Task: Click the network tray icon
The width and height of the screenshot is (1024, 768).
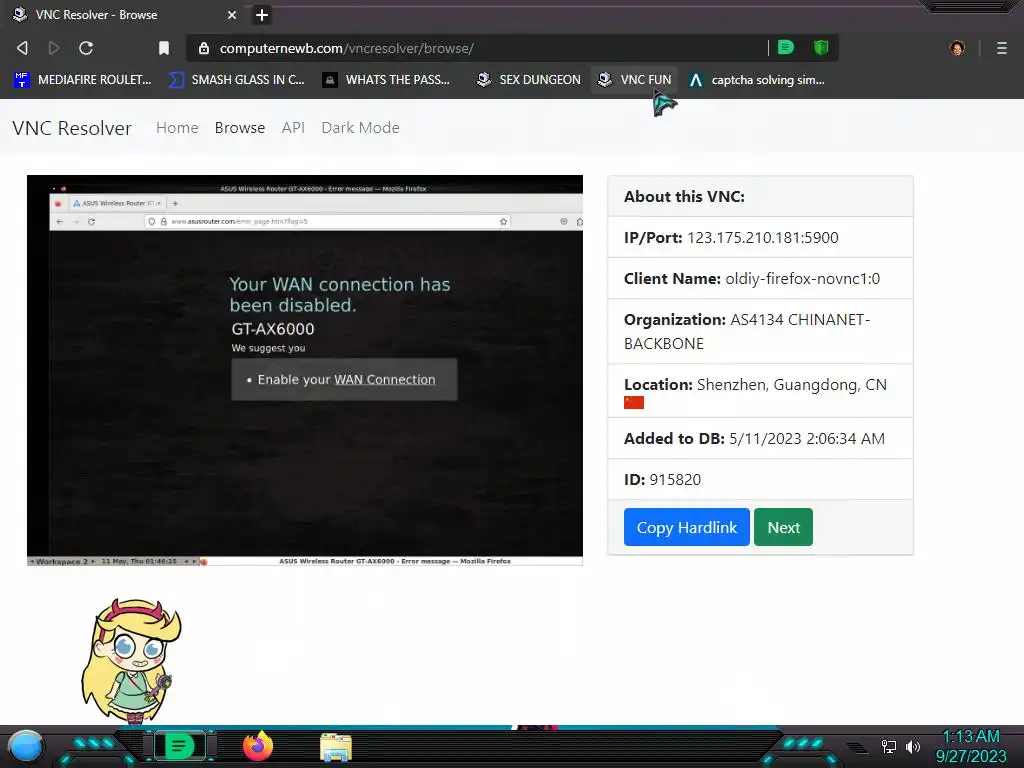Action: [889, 746]
